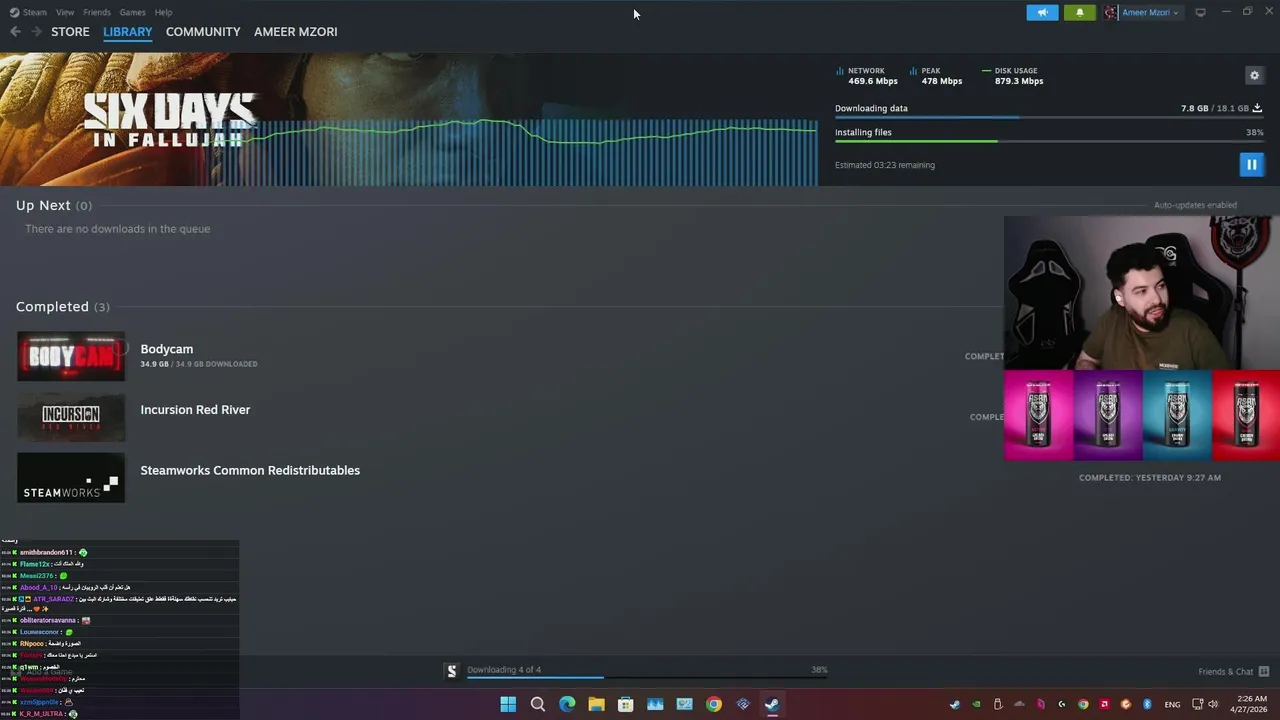Open the Windows Start button
The image size is (1280, 720).
tap(508, 704)
